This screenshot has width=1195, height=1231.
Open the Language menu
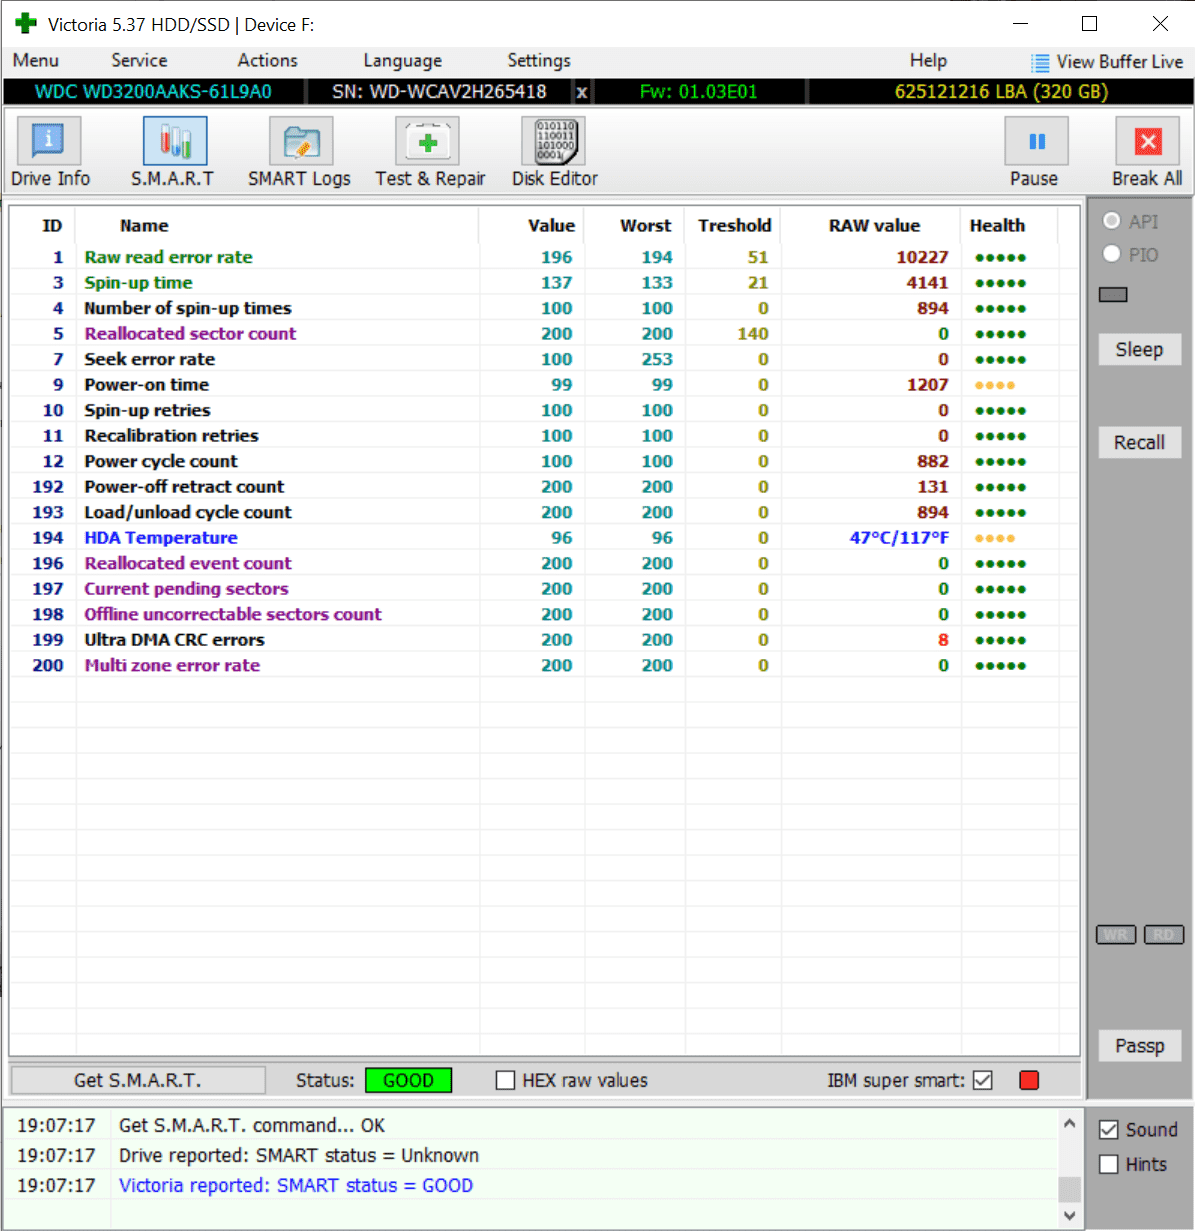click(402, 61)
